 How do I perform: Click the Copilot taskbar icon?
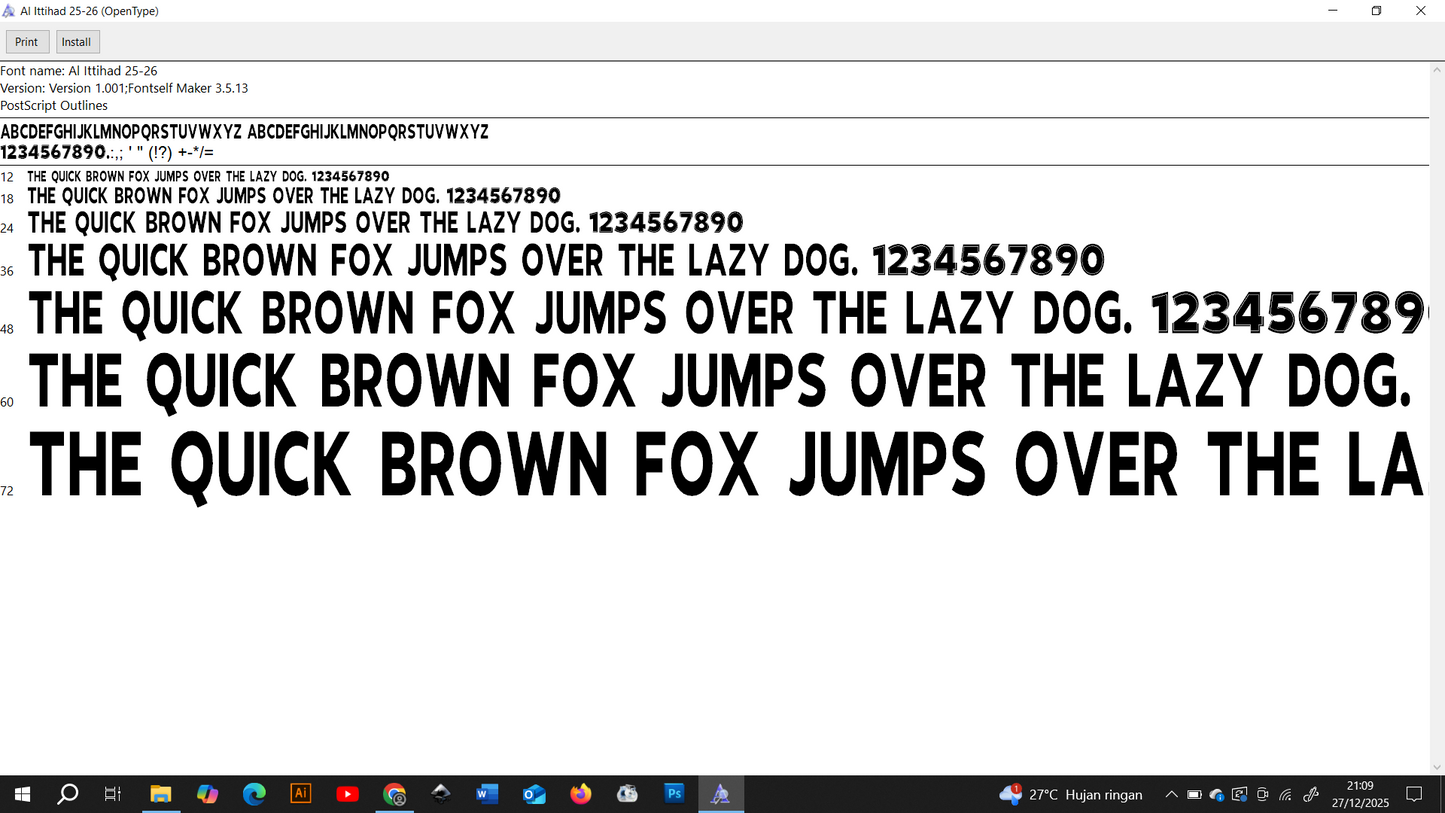(x=207, y=794)
